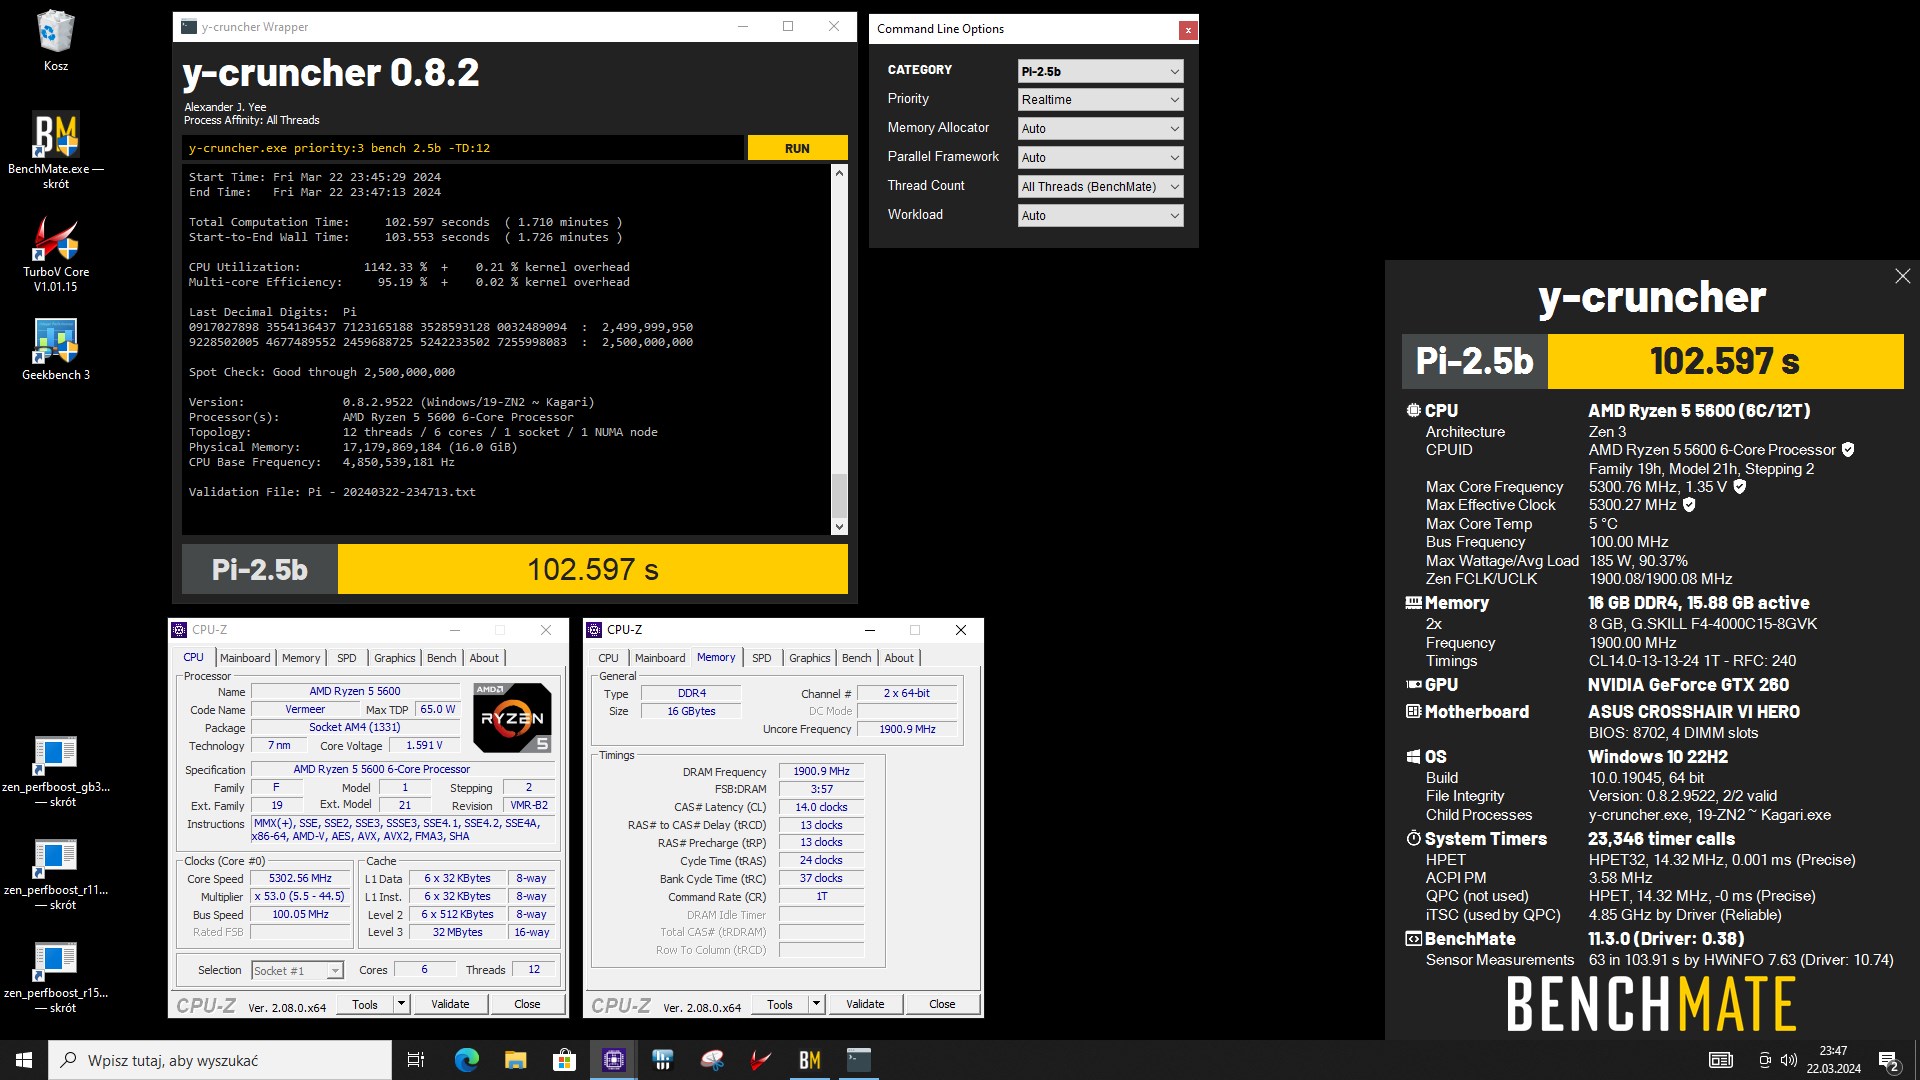The height and width of the screenshot is (1080, 1920).
Task: Open Socket #1 selection dropdown in CPU-Z
Action: click(297, 970)
